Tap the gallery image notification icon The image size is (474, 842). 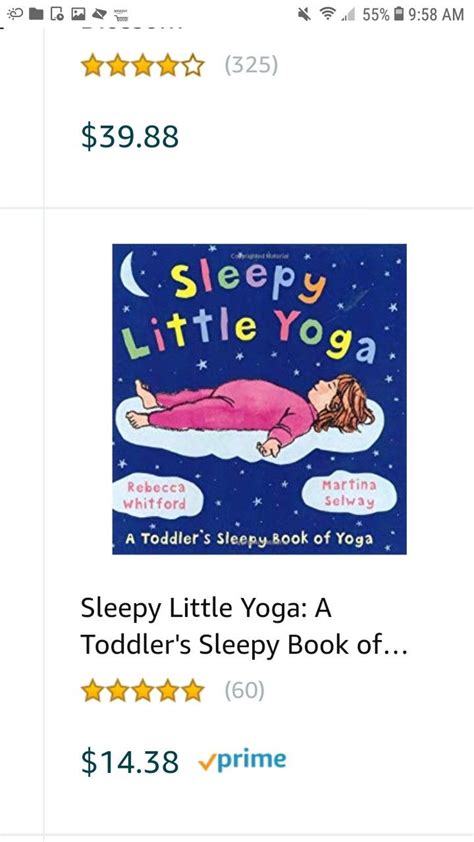[78, 13]
